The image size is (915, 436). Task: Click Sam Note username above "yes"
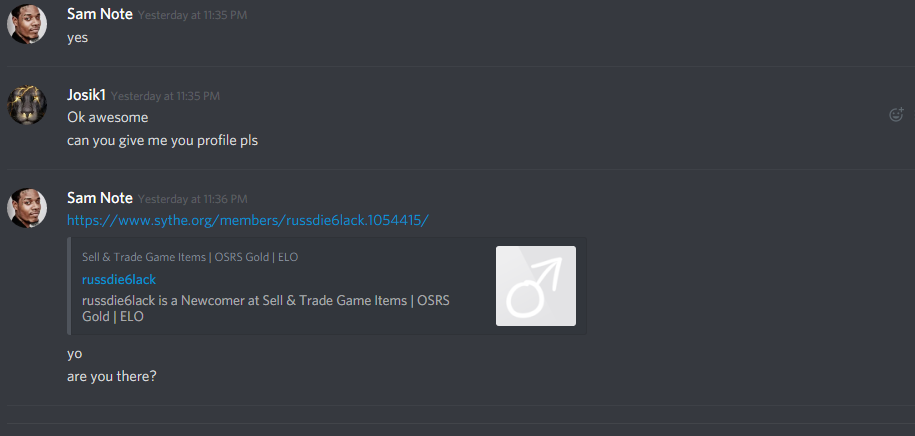pyautogui.click(x=100, y=14)
